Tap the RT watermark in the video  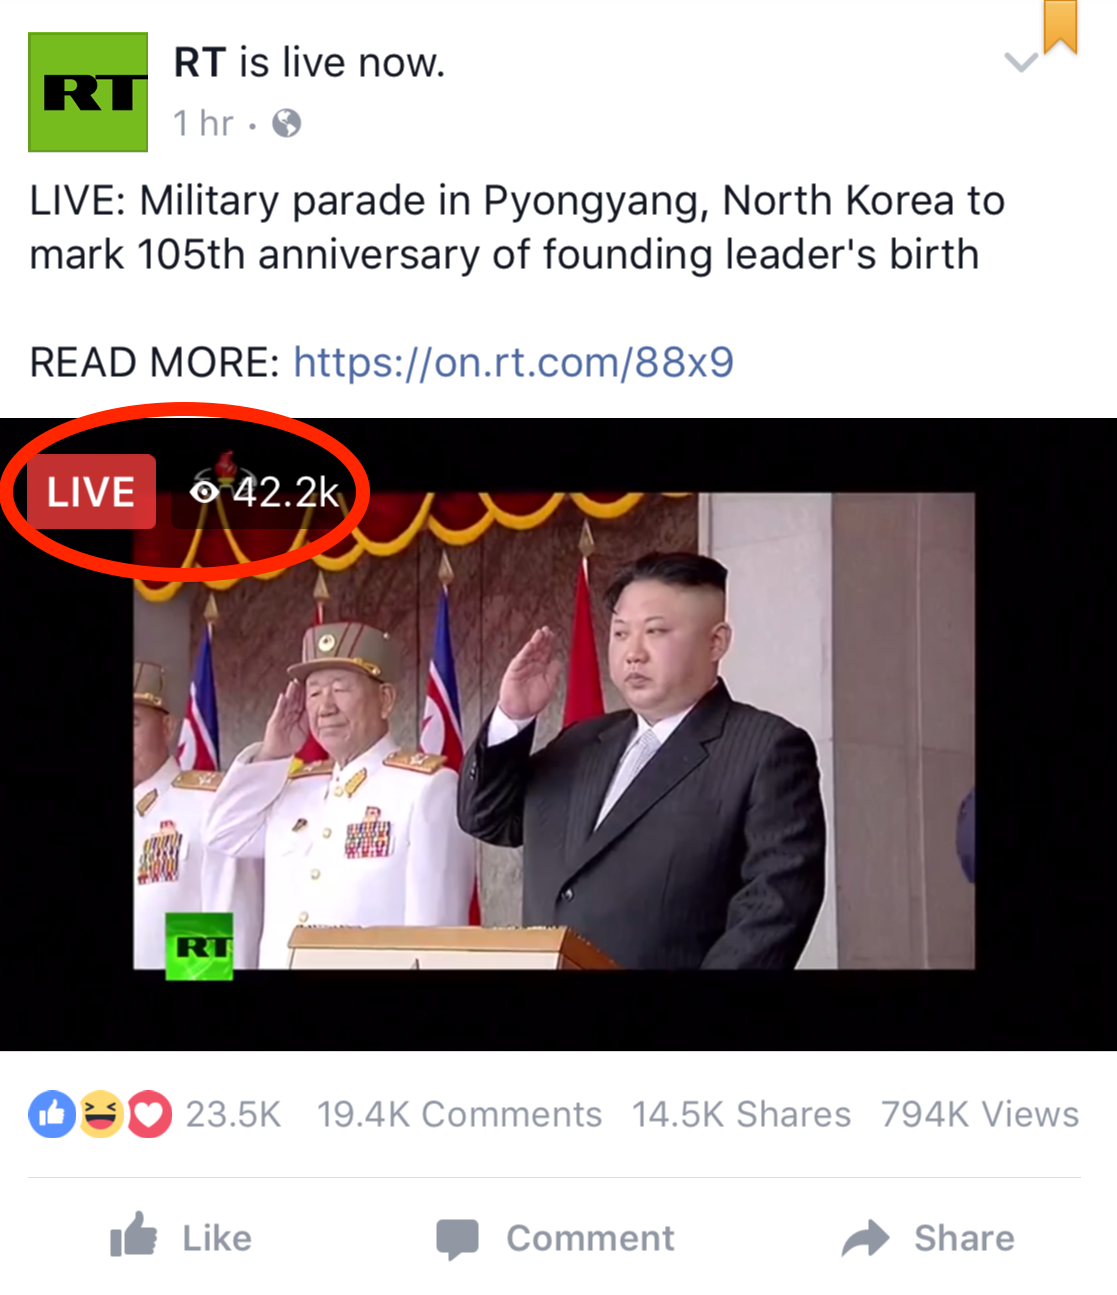click(x=199, y=946)
